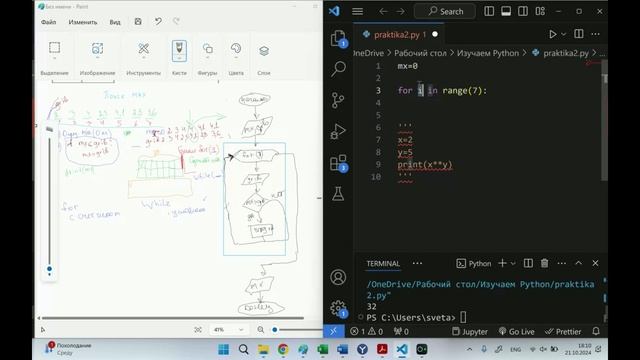
Task: Open Paint zoom percentage dropdown
Action: [x=229, y=329]
